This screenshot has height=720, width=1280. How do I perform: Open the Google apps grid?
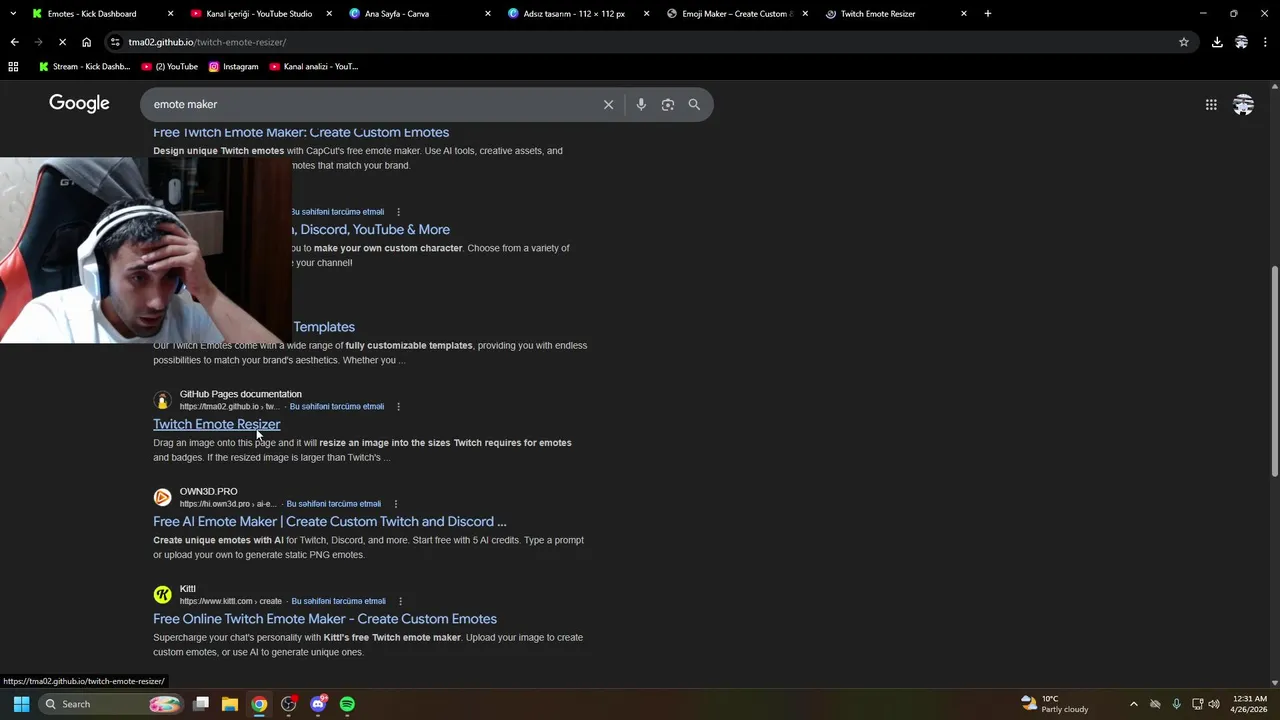click(x=1211, y=104)
